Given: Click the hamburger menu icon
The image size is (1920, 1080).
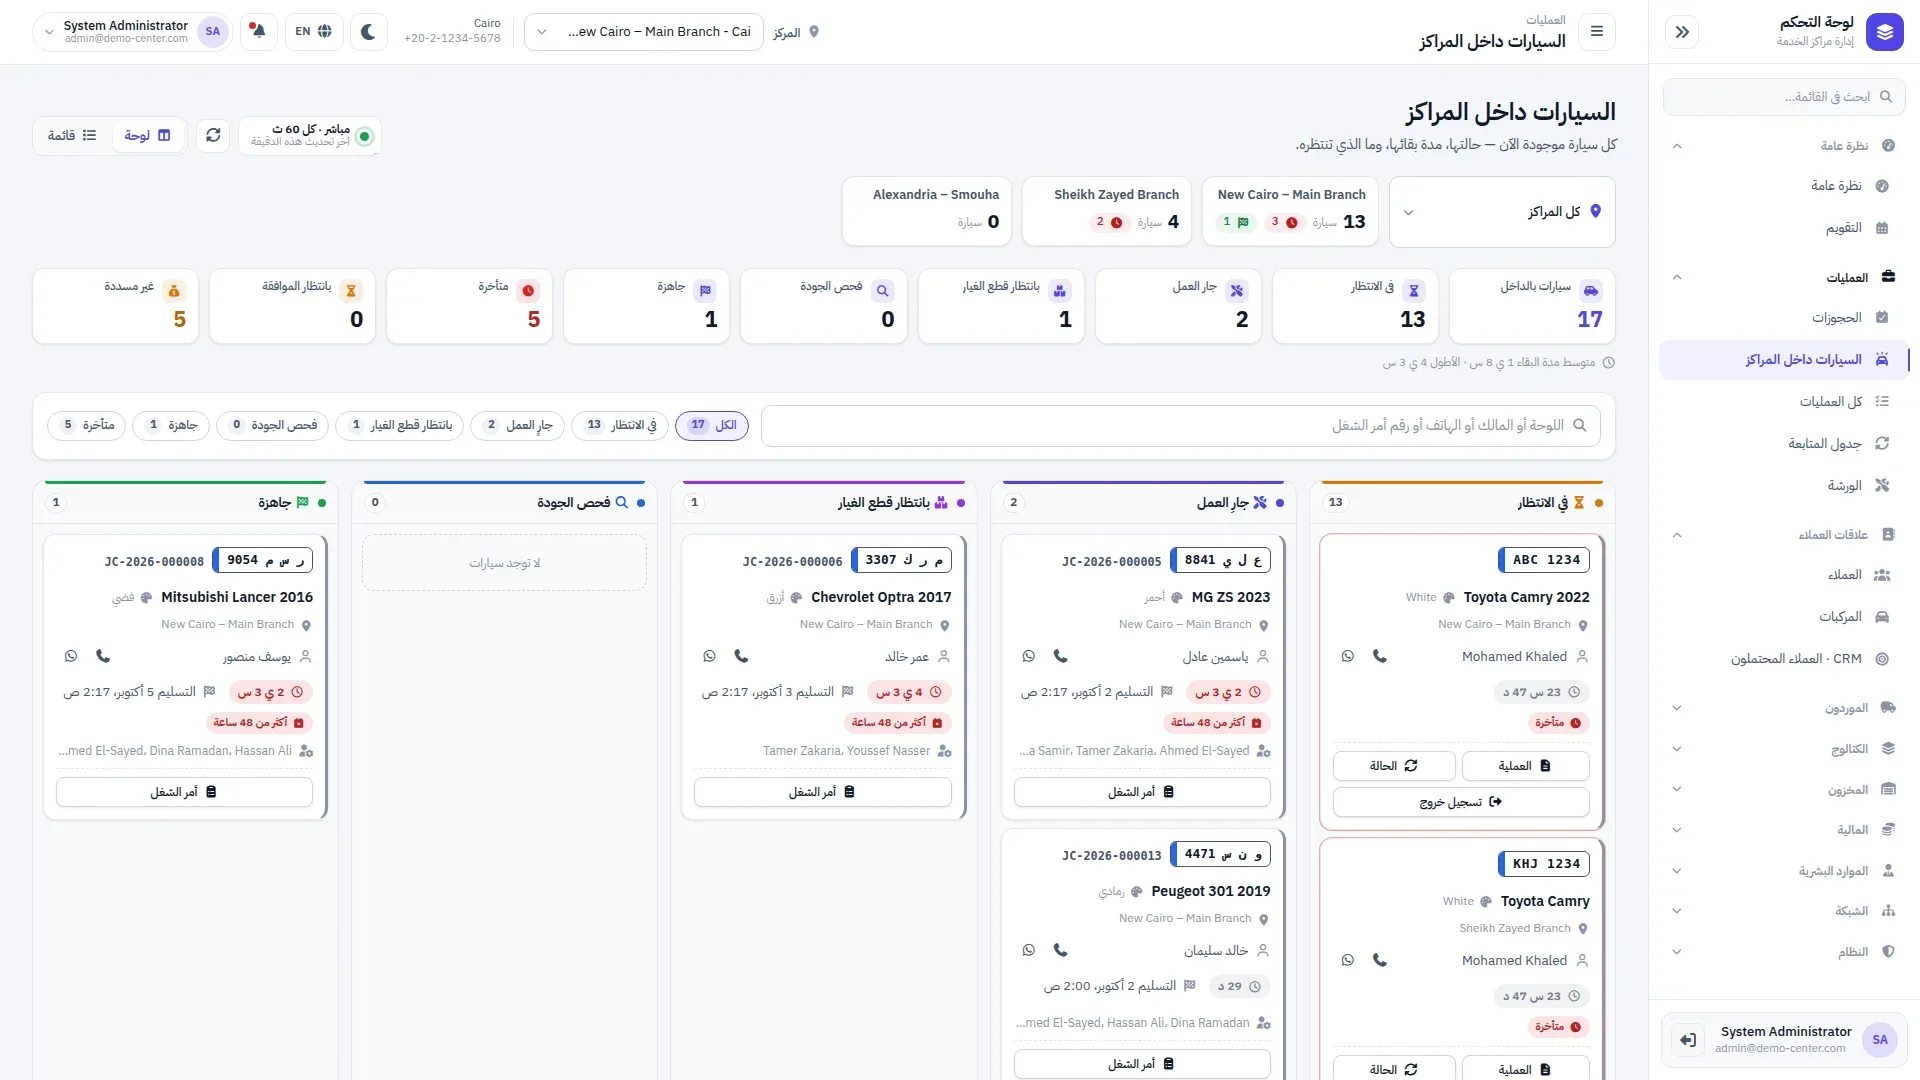Looking at the screenshot, I should 1597,32.
